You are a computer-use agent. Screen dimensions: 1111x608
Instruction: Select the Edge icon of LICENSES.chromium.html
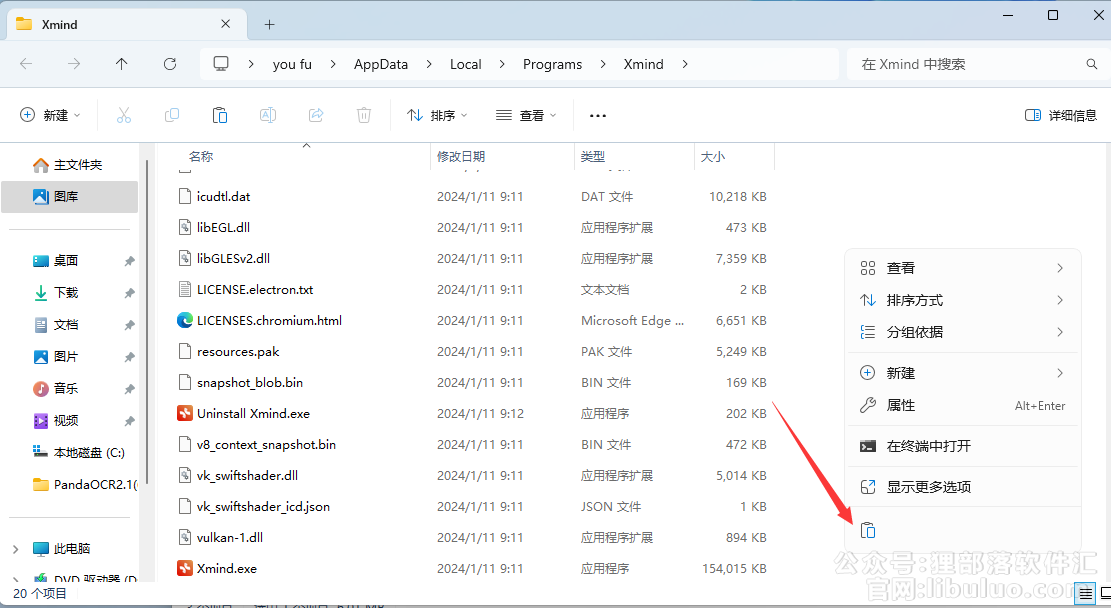[x=185, y=320]
